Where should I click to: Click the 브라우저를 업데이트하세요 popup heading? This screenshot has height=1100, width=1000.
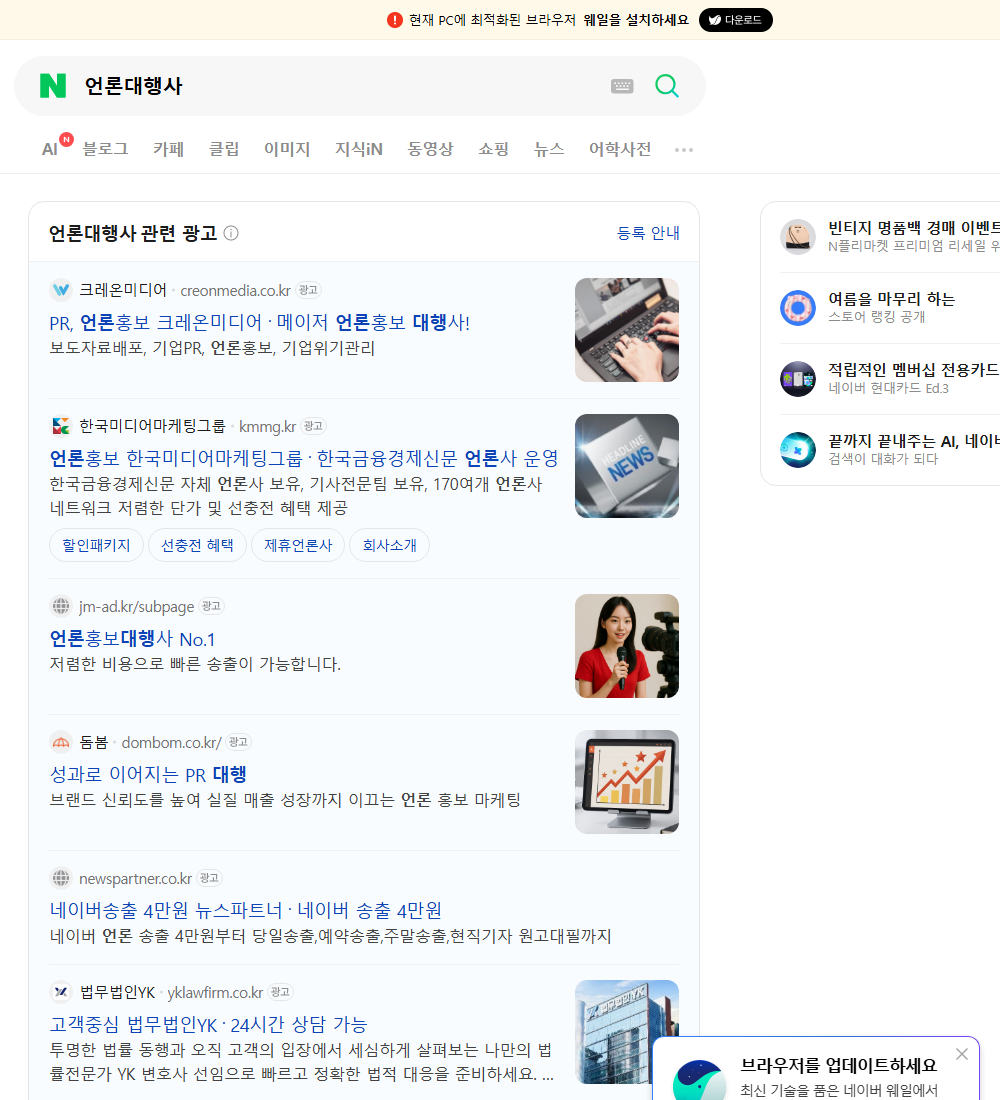[x=839, y=1065]
